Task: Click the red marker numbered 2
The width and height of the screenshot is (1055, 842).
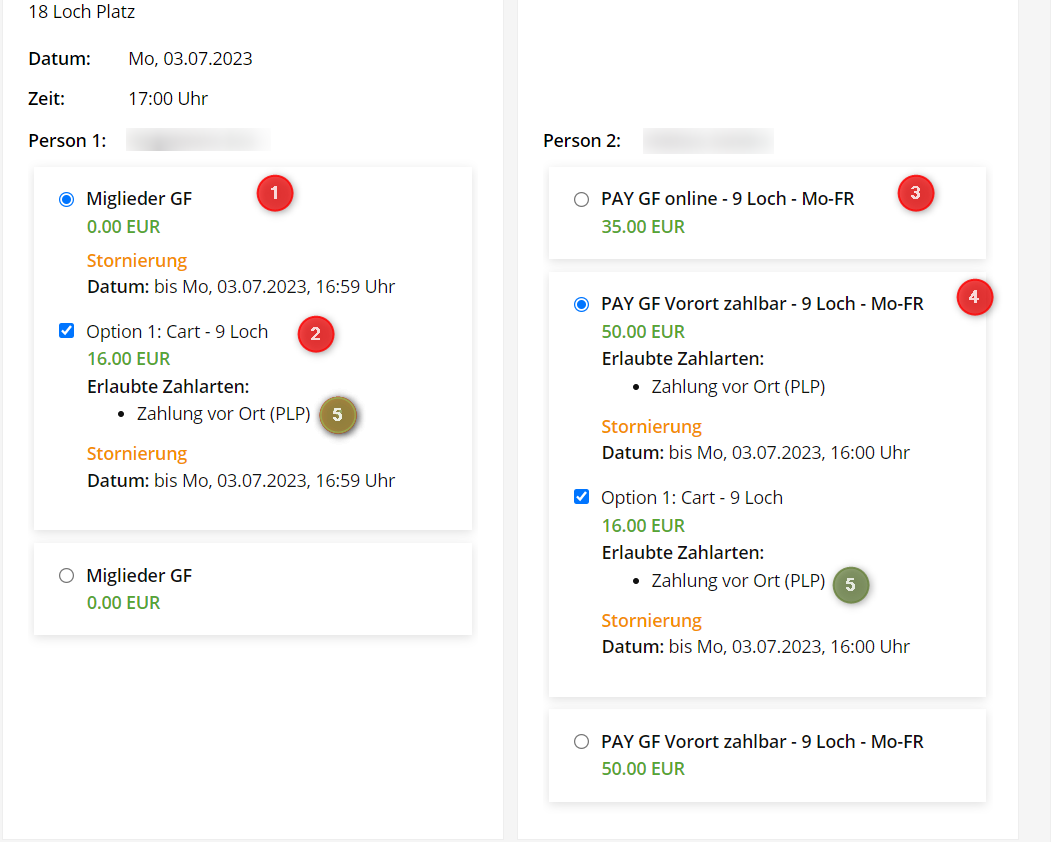Action: 315,334
